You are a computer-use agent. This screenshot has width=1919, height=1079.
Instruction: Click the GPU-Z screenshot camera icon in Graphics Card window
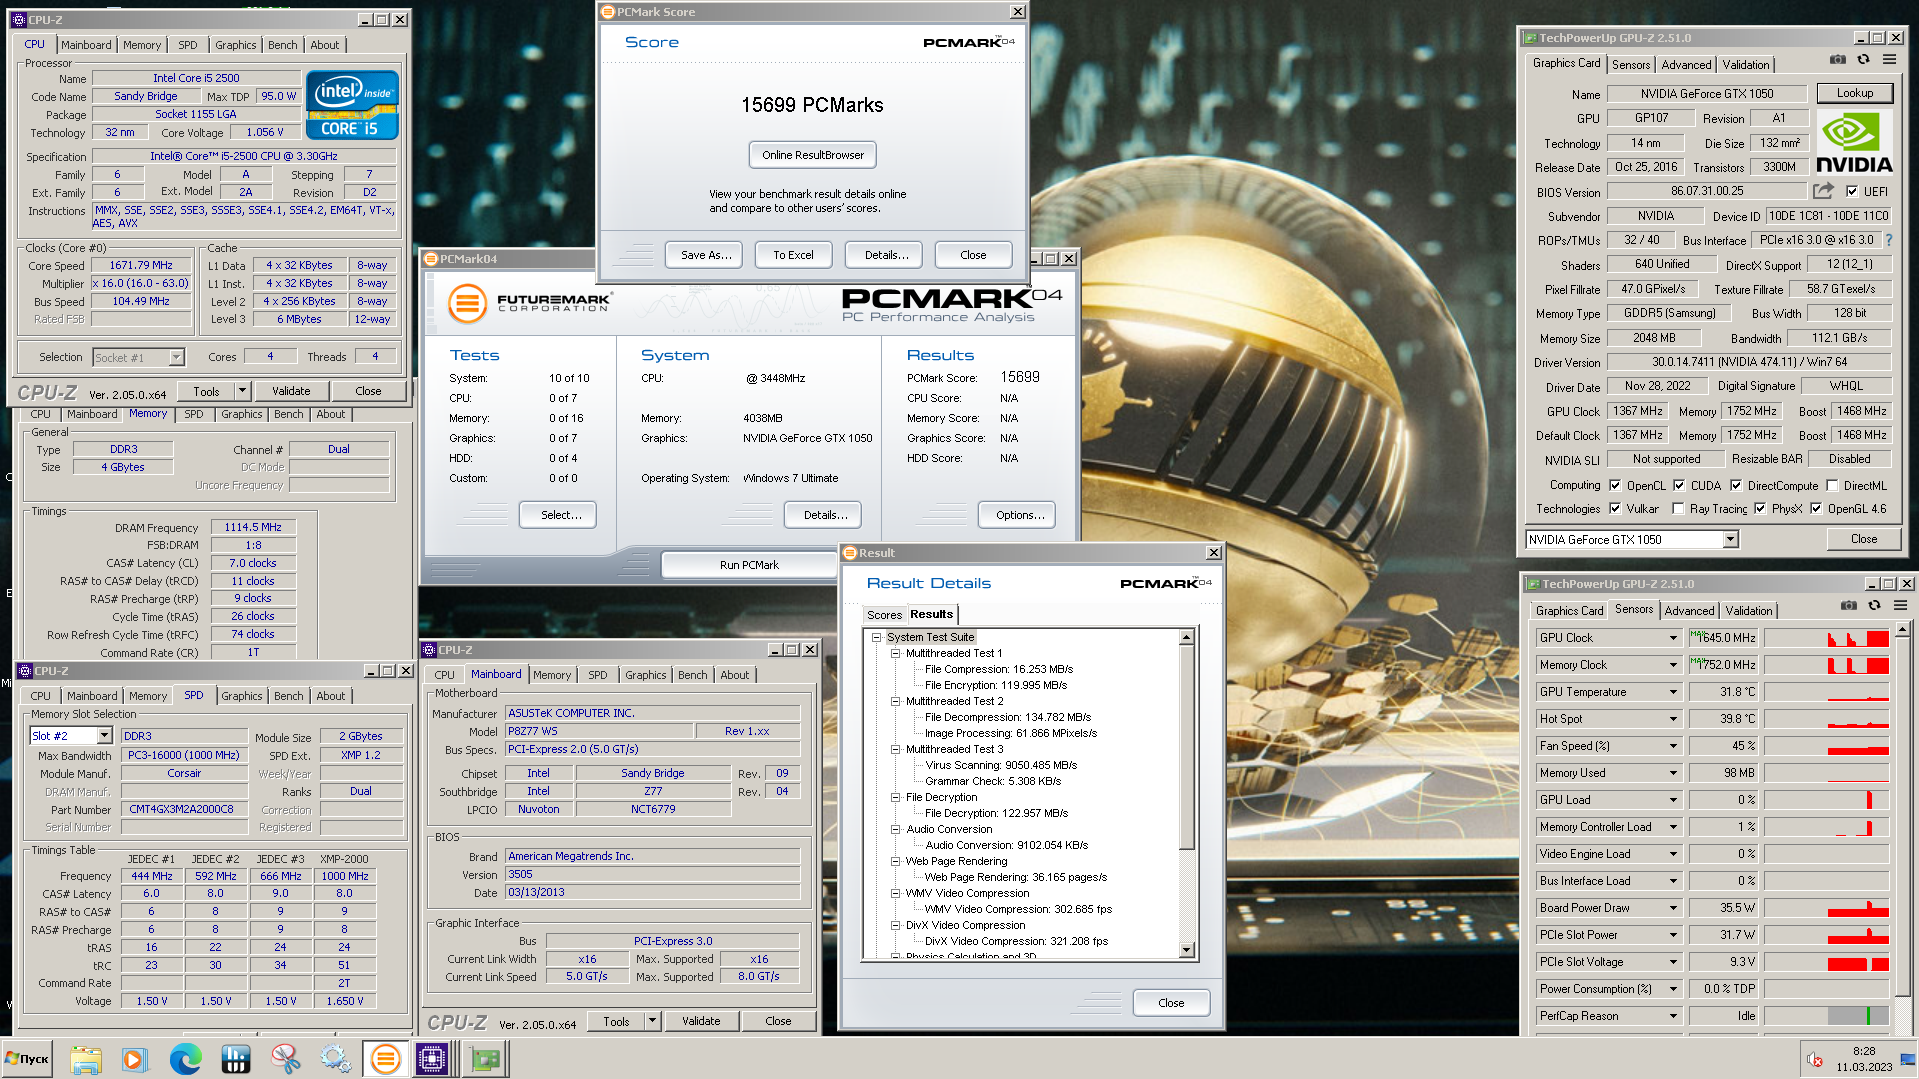coord(1838,60)
